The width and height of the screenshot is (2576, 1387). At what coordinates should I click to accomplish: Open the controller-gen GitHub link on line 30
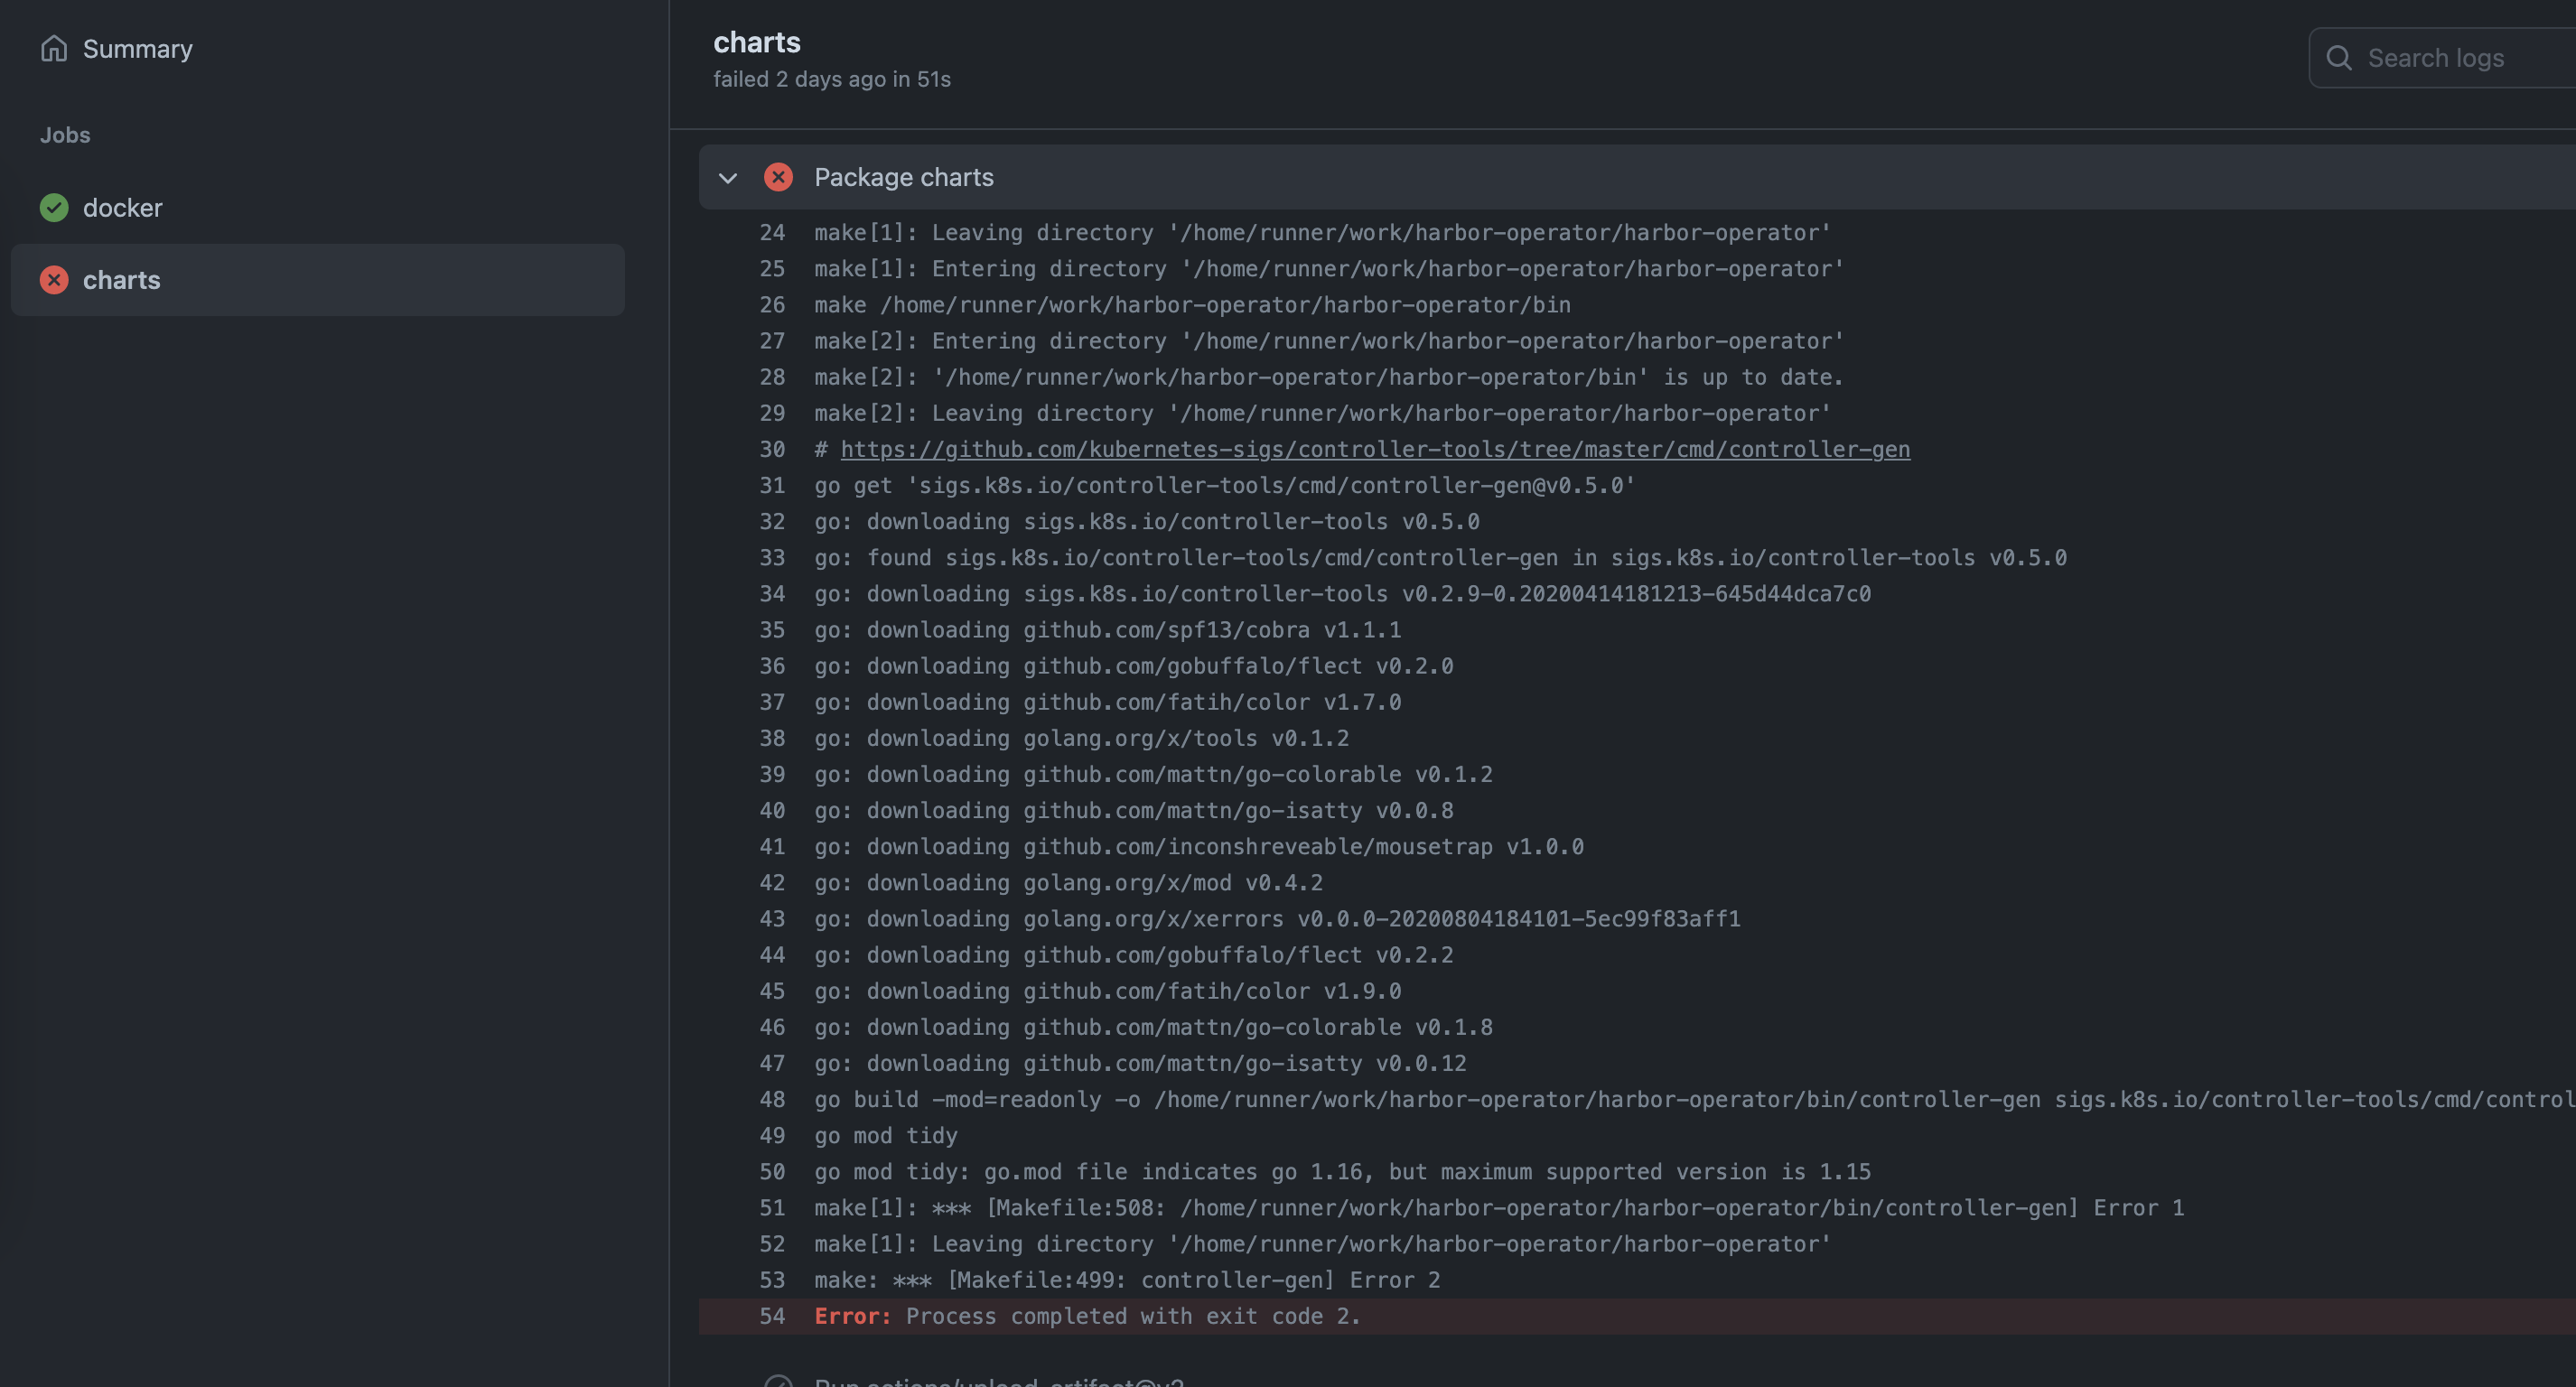1374,449
